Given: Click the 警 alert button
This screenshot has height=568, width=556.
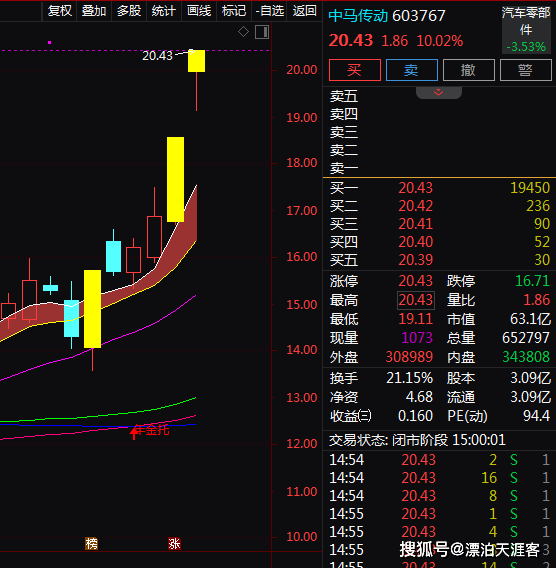Looking at the screenshot, I should (x=526, y=70).
